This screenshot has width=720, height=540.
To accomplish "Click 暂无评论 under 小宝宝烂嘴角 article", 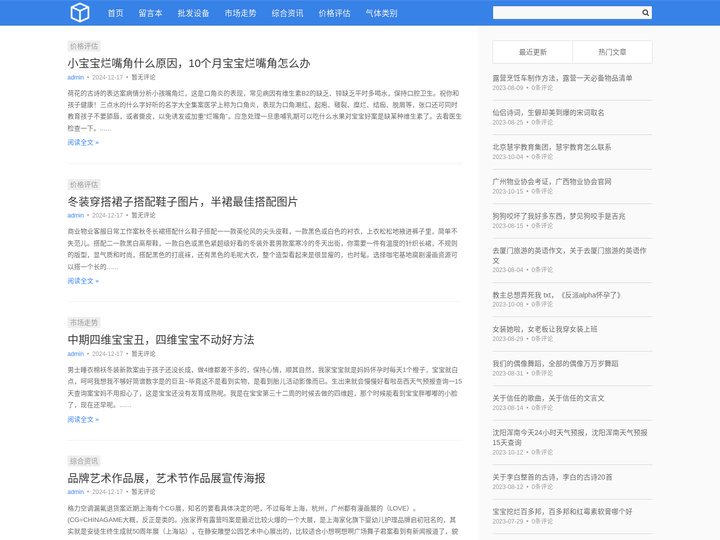I will coord(143,77).
